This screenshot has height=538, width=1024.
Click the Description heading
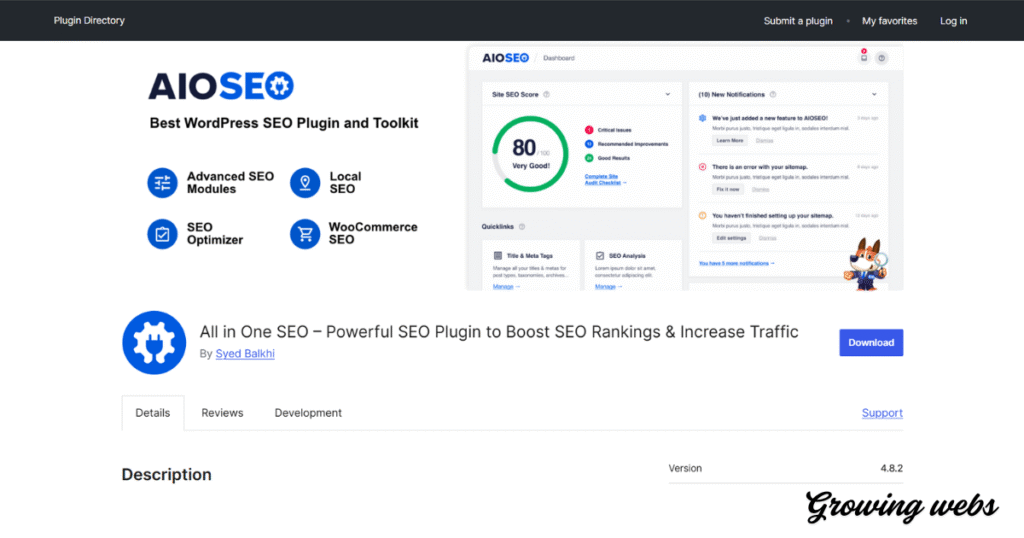(167, 475)
